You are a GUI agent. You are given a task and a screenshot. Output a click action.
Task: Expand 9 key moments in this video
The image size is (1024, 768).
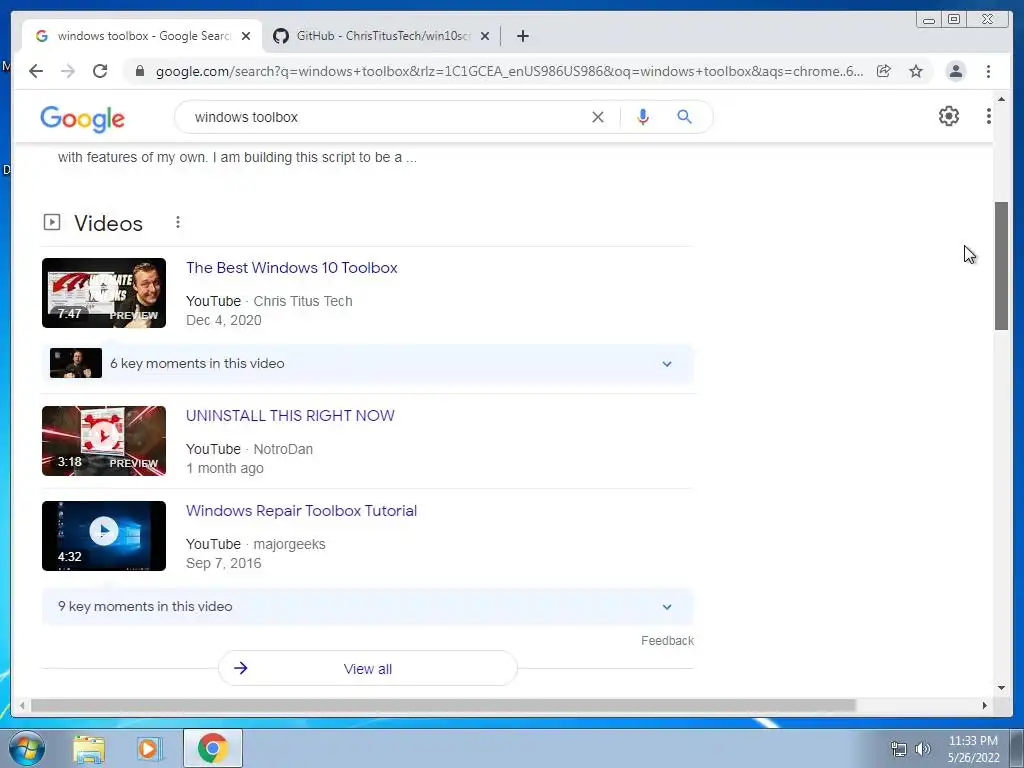coord(368,607)
